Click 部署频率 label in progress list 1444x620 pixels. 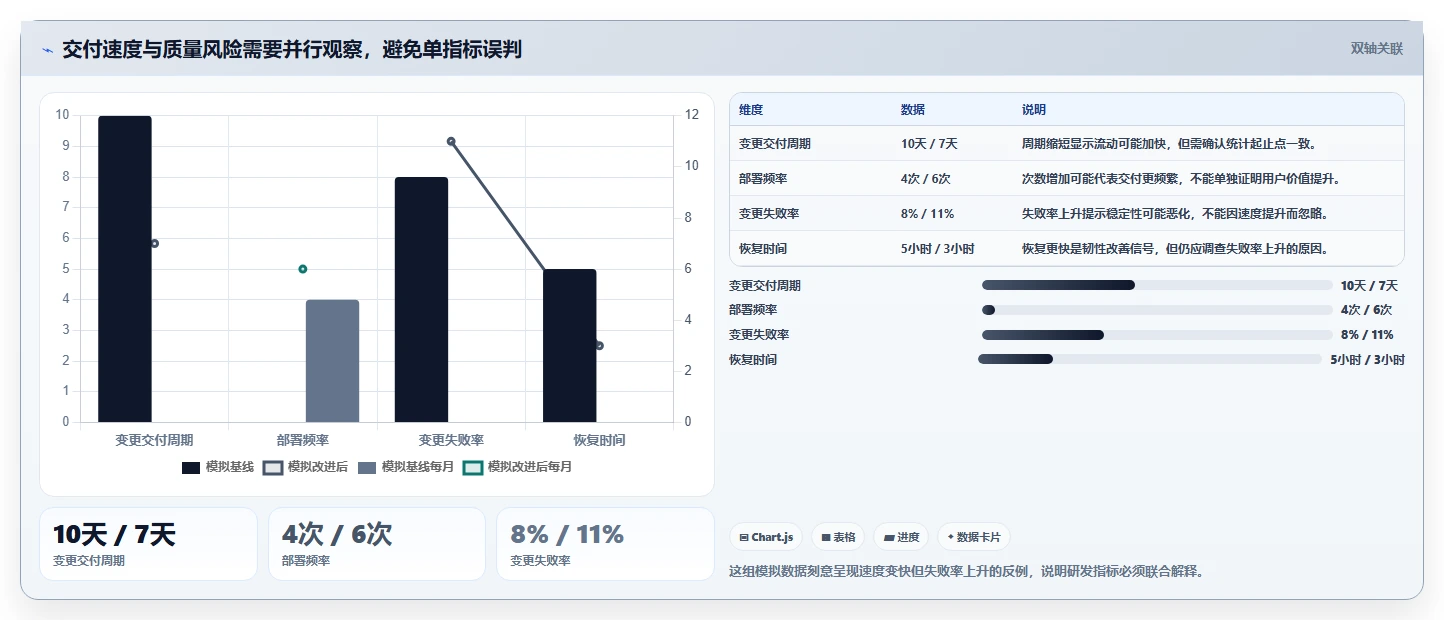coord(753,310)
